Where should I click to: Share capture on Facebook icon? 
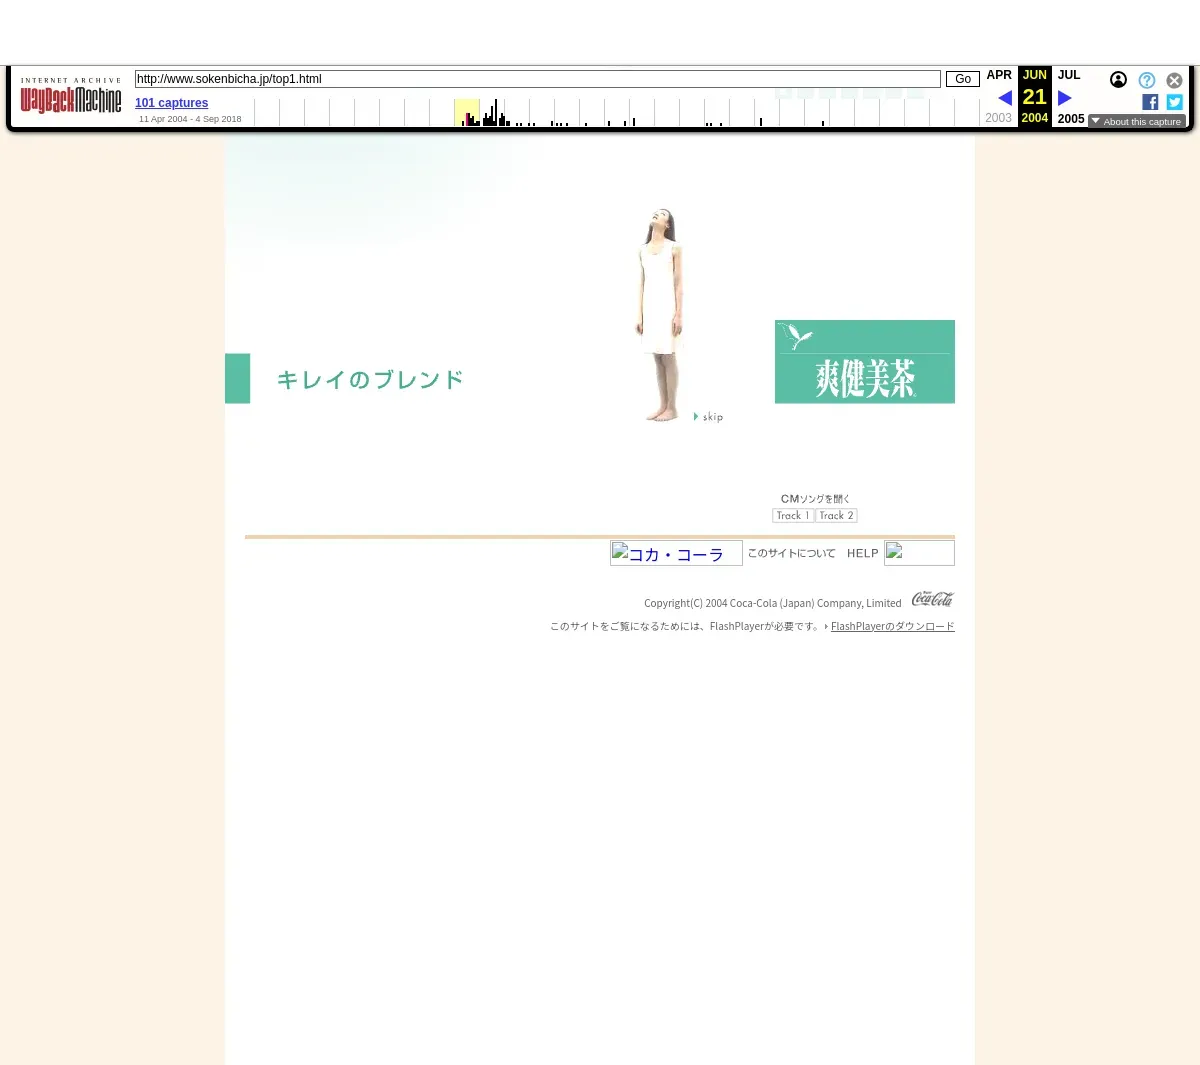(x=1150, y=102)
